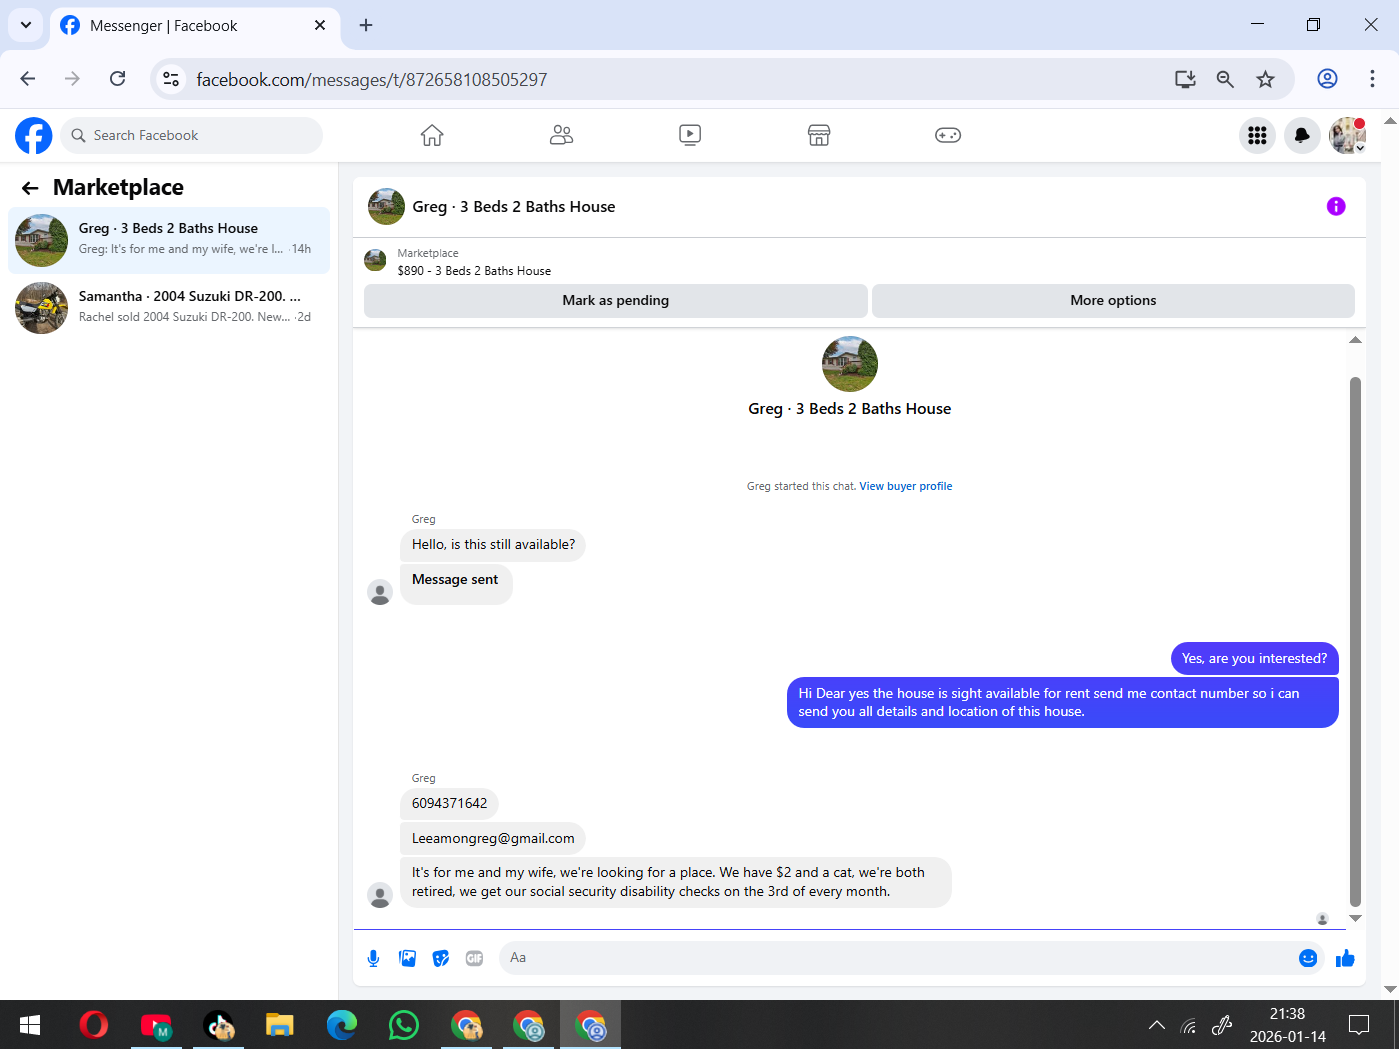This screenshot has width=1399, height=1049.
Task: Open WhatsApp from taskbar
Action: 403,1025
